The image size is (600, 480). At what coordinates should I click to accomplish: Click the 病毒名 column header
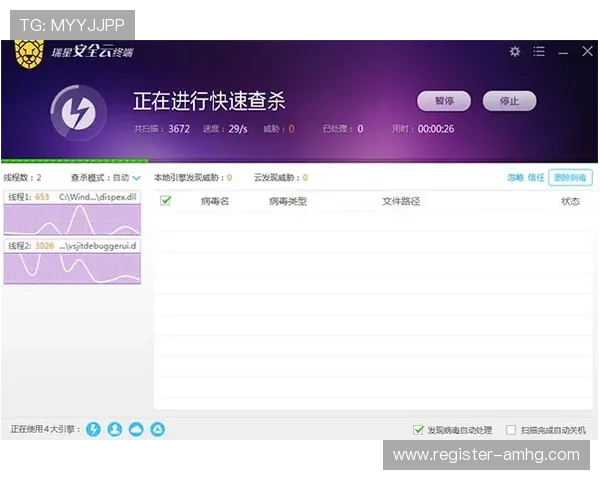tap(215, 201)
